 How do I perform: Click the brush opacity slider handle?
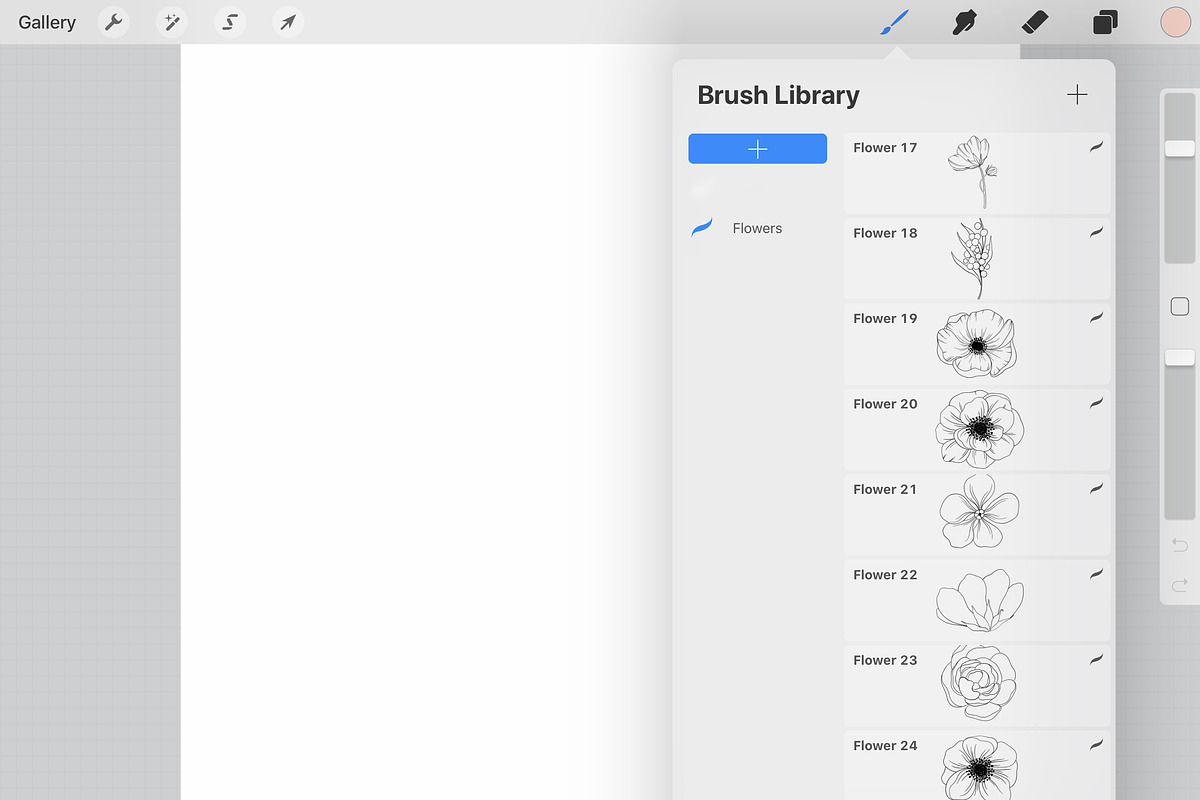point(1180,357)
